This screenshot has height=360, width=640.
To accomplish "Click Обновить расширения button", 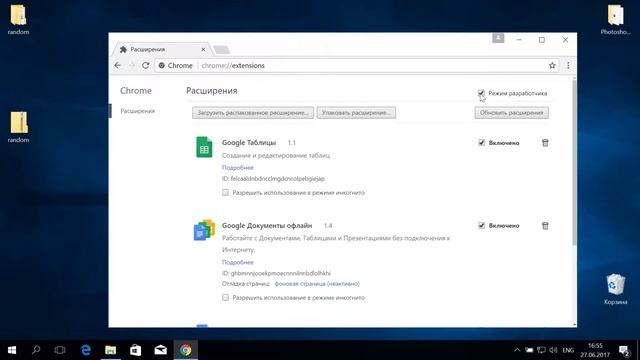I will click(511, 113).
